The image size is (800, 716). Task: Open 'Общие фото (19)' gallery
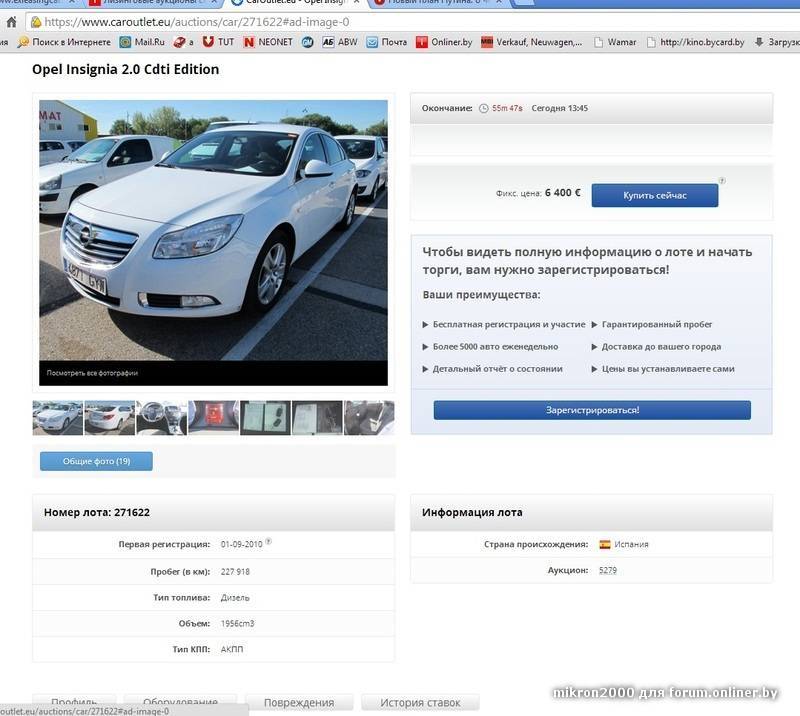96,461
